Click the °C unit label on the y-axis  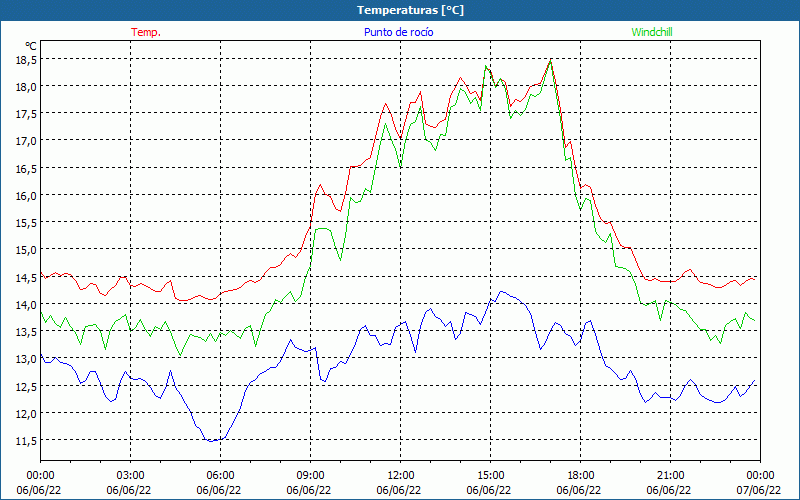coord(31,46)
